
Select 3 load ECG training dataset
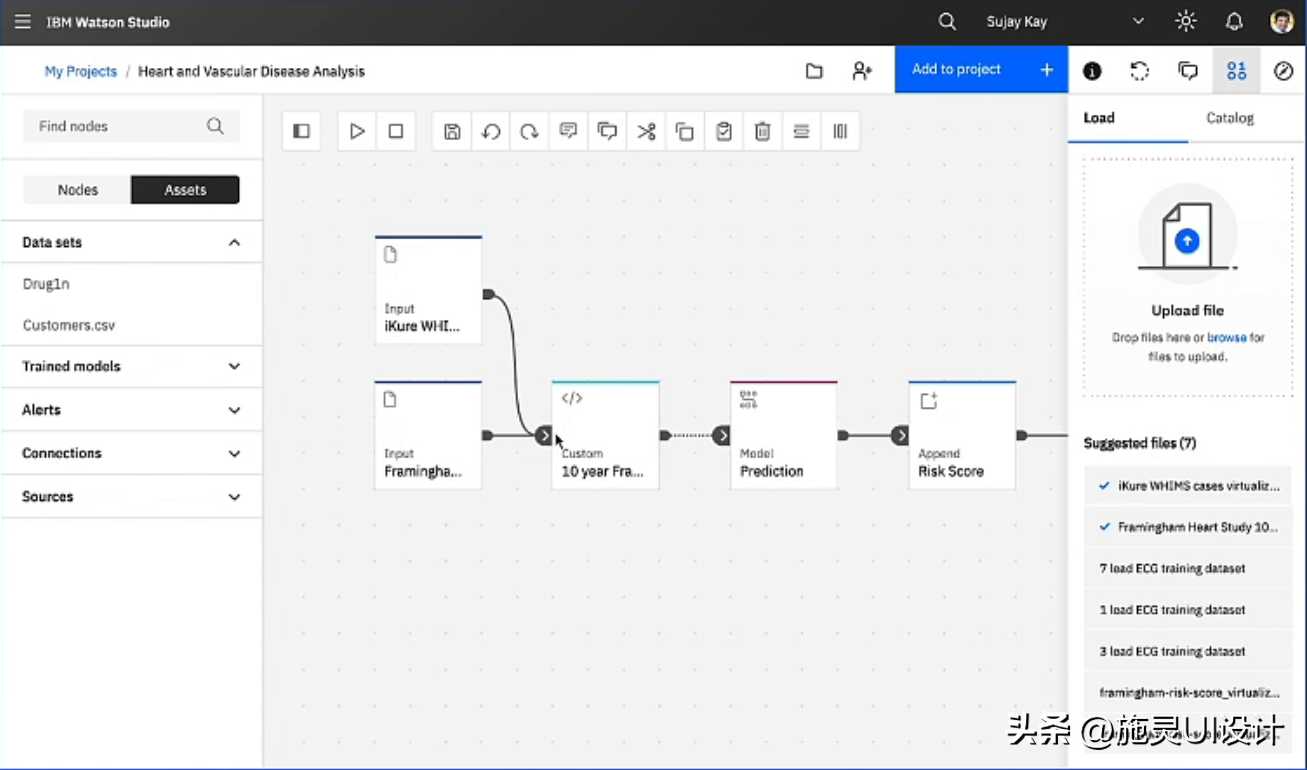point(1188,651)
